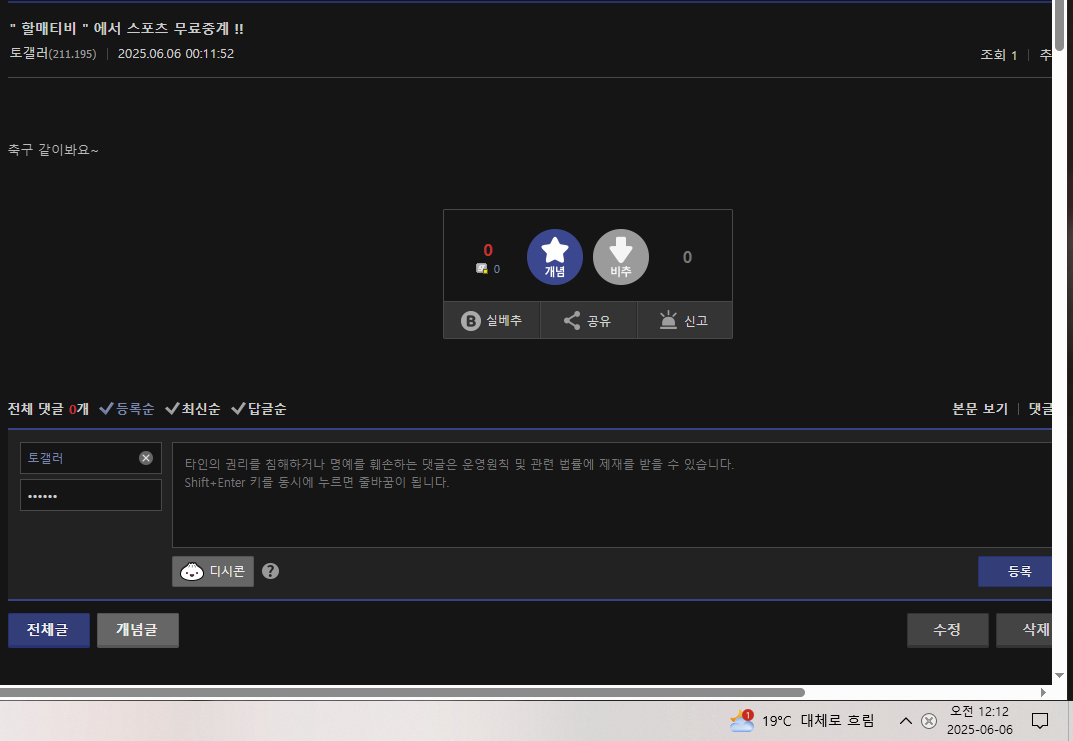Report post with 신고 siren icon

684,321
